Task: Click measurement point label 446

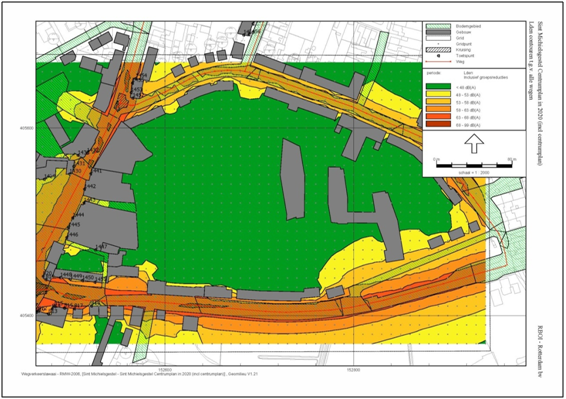Action: pyautogui.click(x=73, y=235)
